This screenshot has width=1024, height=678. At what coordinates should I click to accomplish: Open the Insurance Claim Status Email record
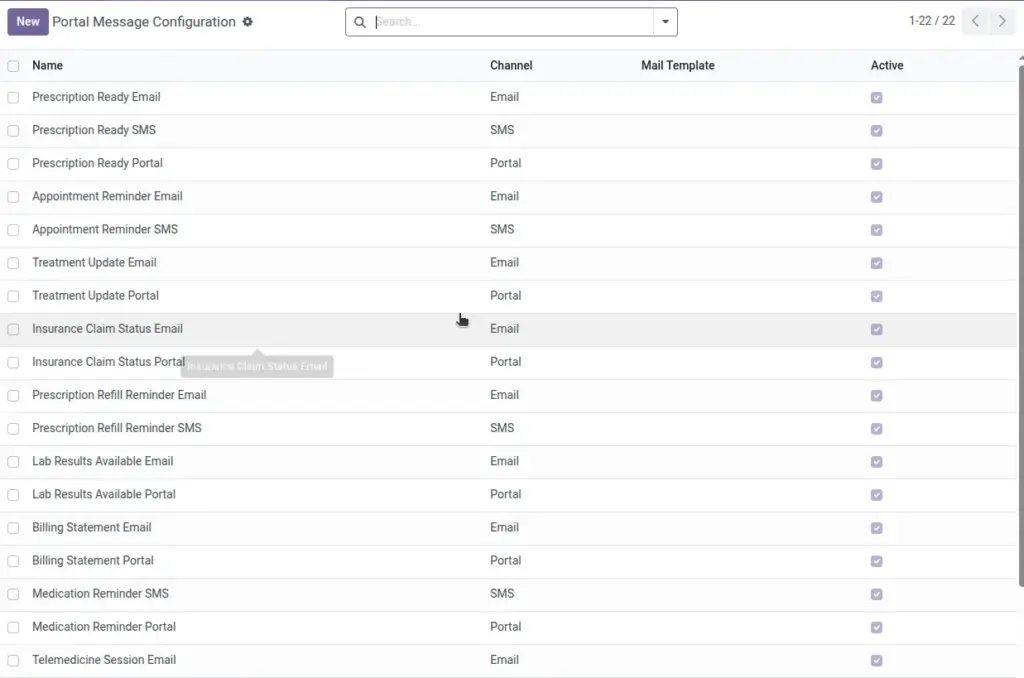107,329
